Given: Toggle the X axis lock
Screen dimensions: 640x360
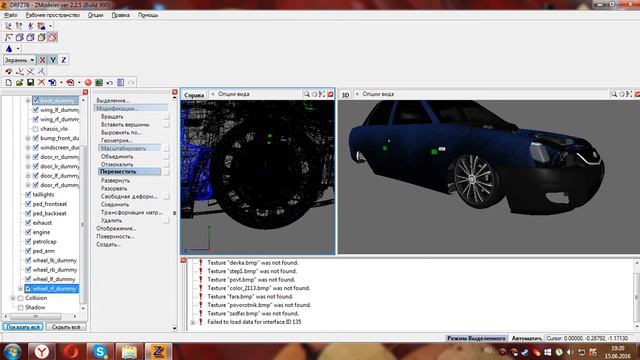Looking at the screenshot, I should [42, 60].
